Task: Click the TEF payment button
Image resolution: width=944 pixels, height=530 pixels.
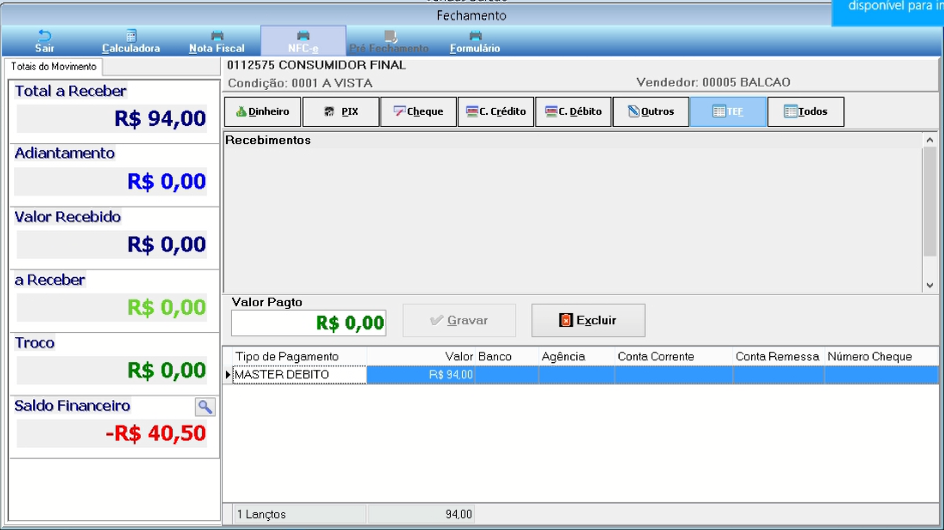Action: 728,111
